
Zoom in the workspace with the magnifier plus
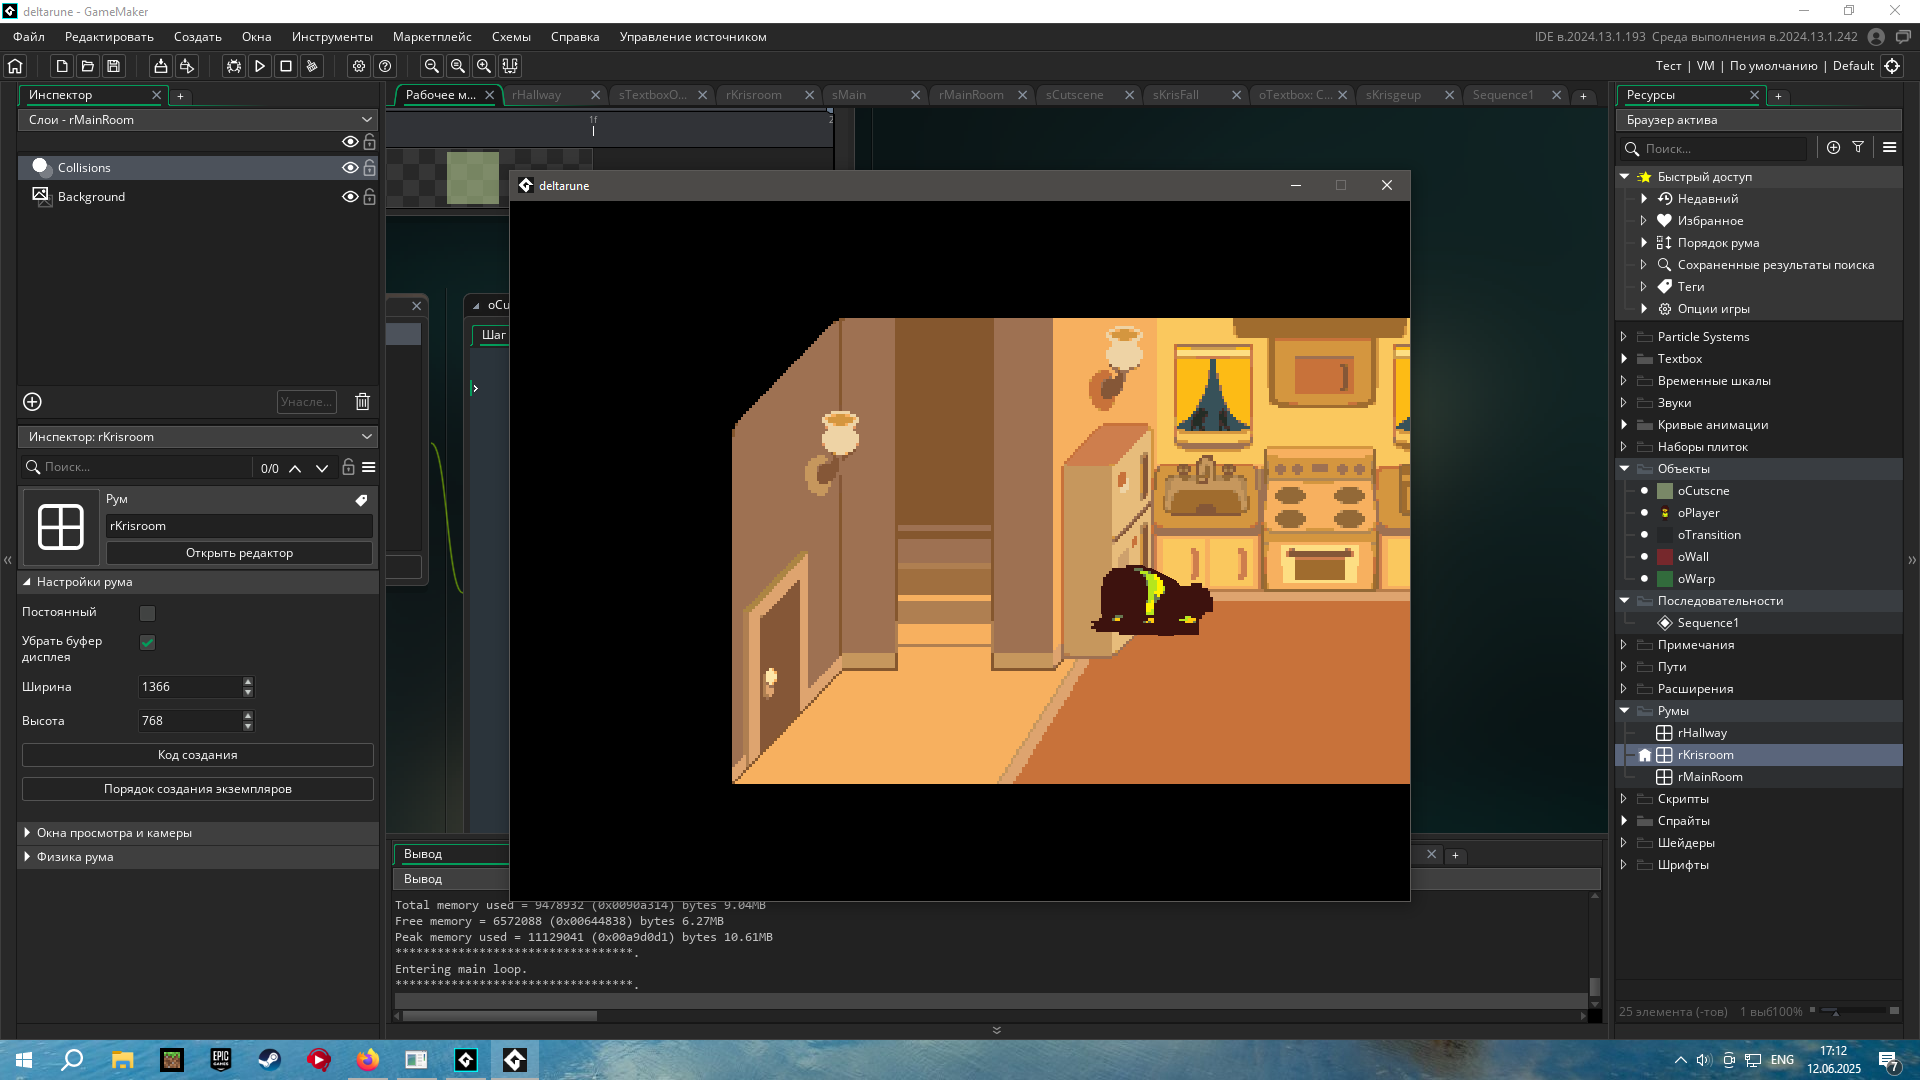(484, 66)
